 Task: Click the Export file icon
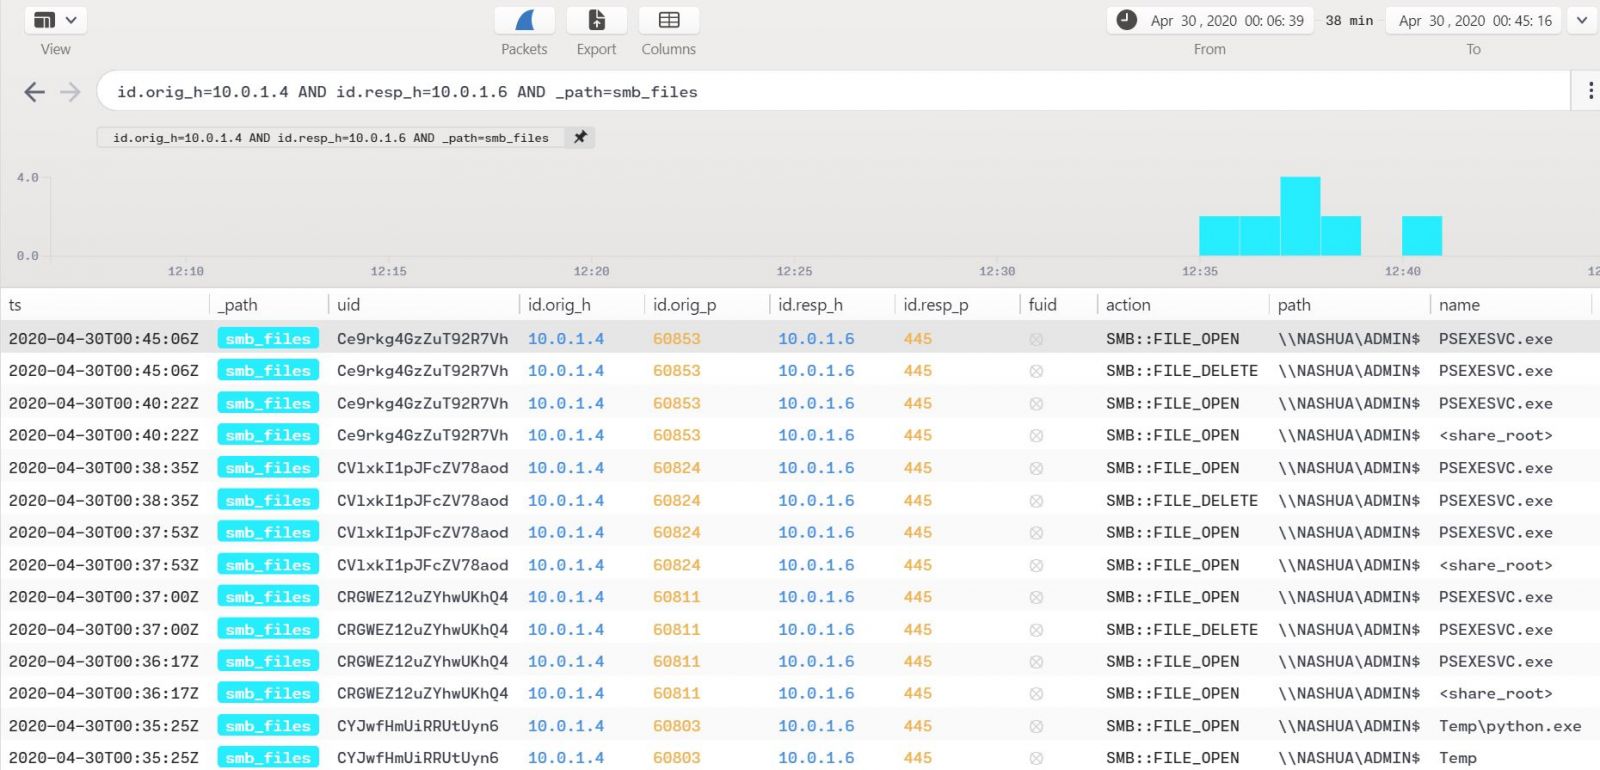[596, 21]
